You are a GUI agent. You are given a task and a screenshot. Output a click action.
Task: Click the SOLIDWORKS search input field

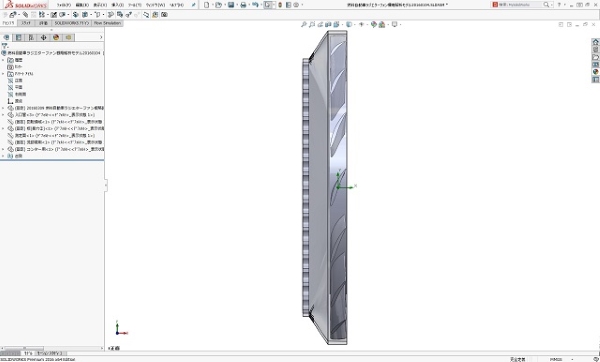520,5
